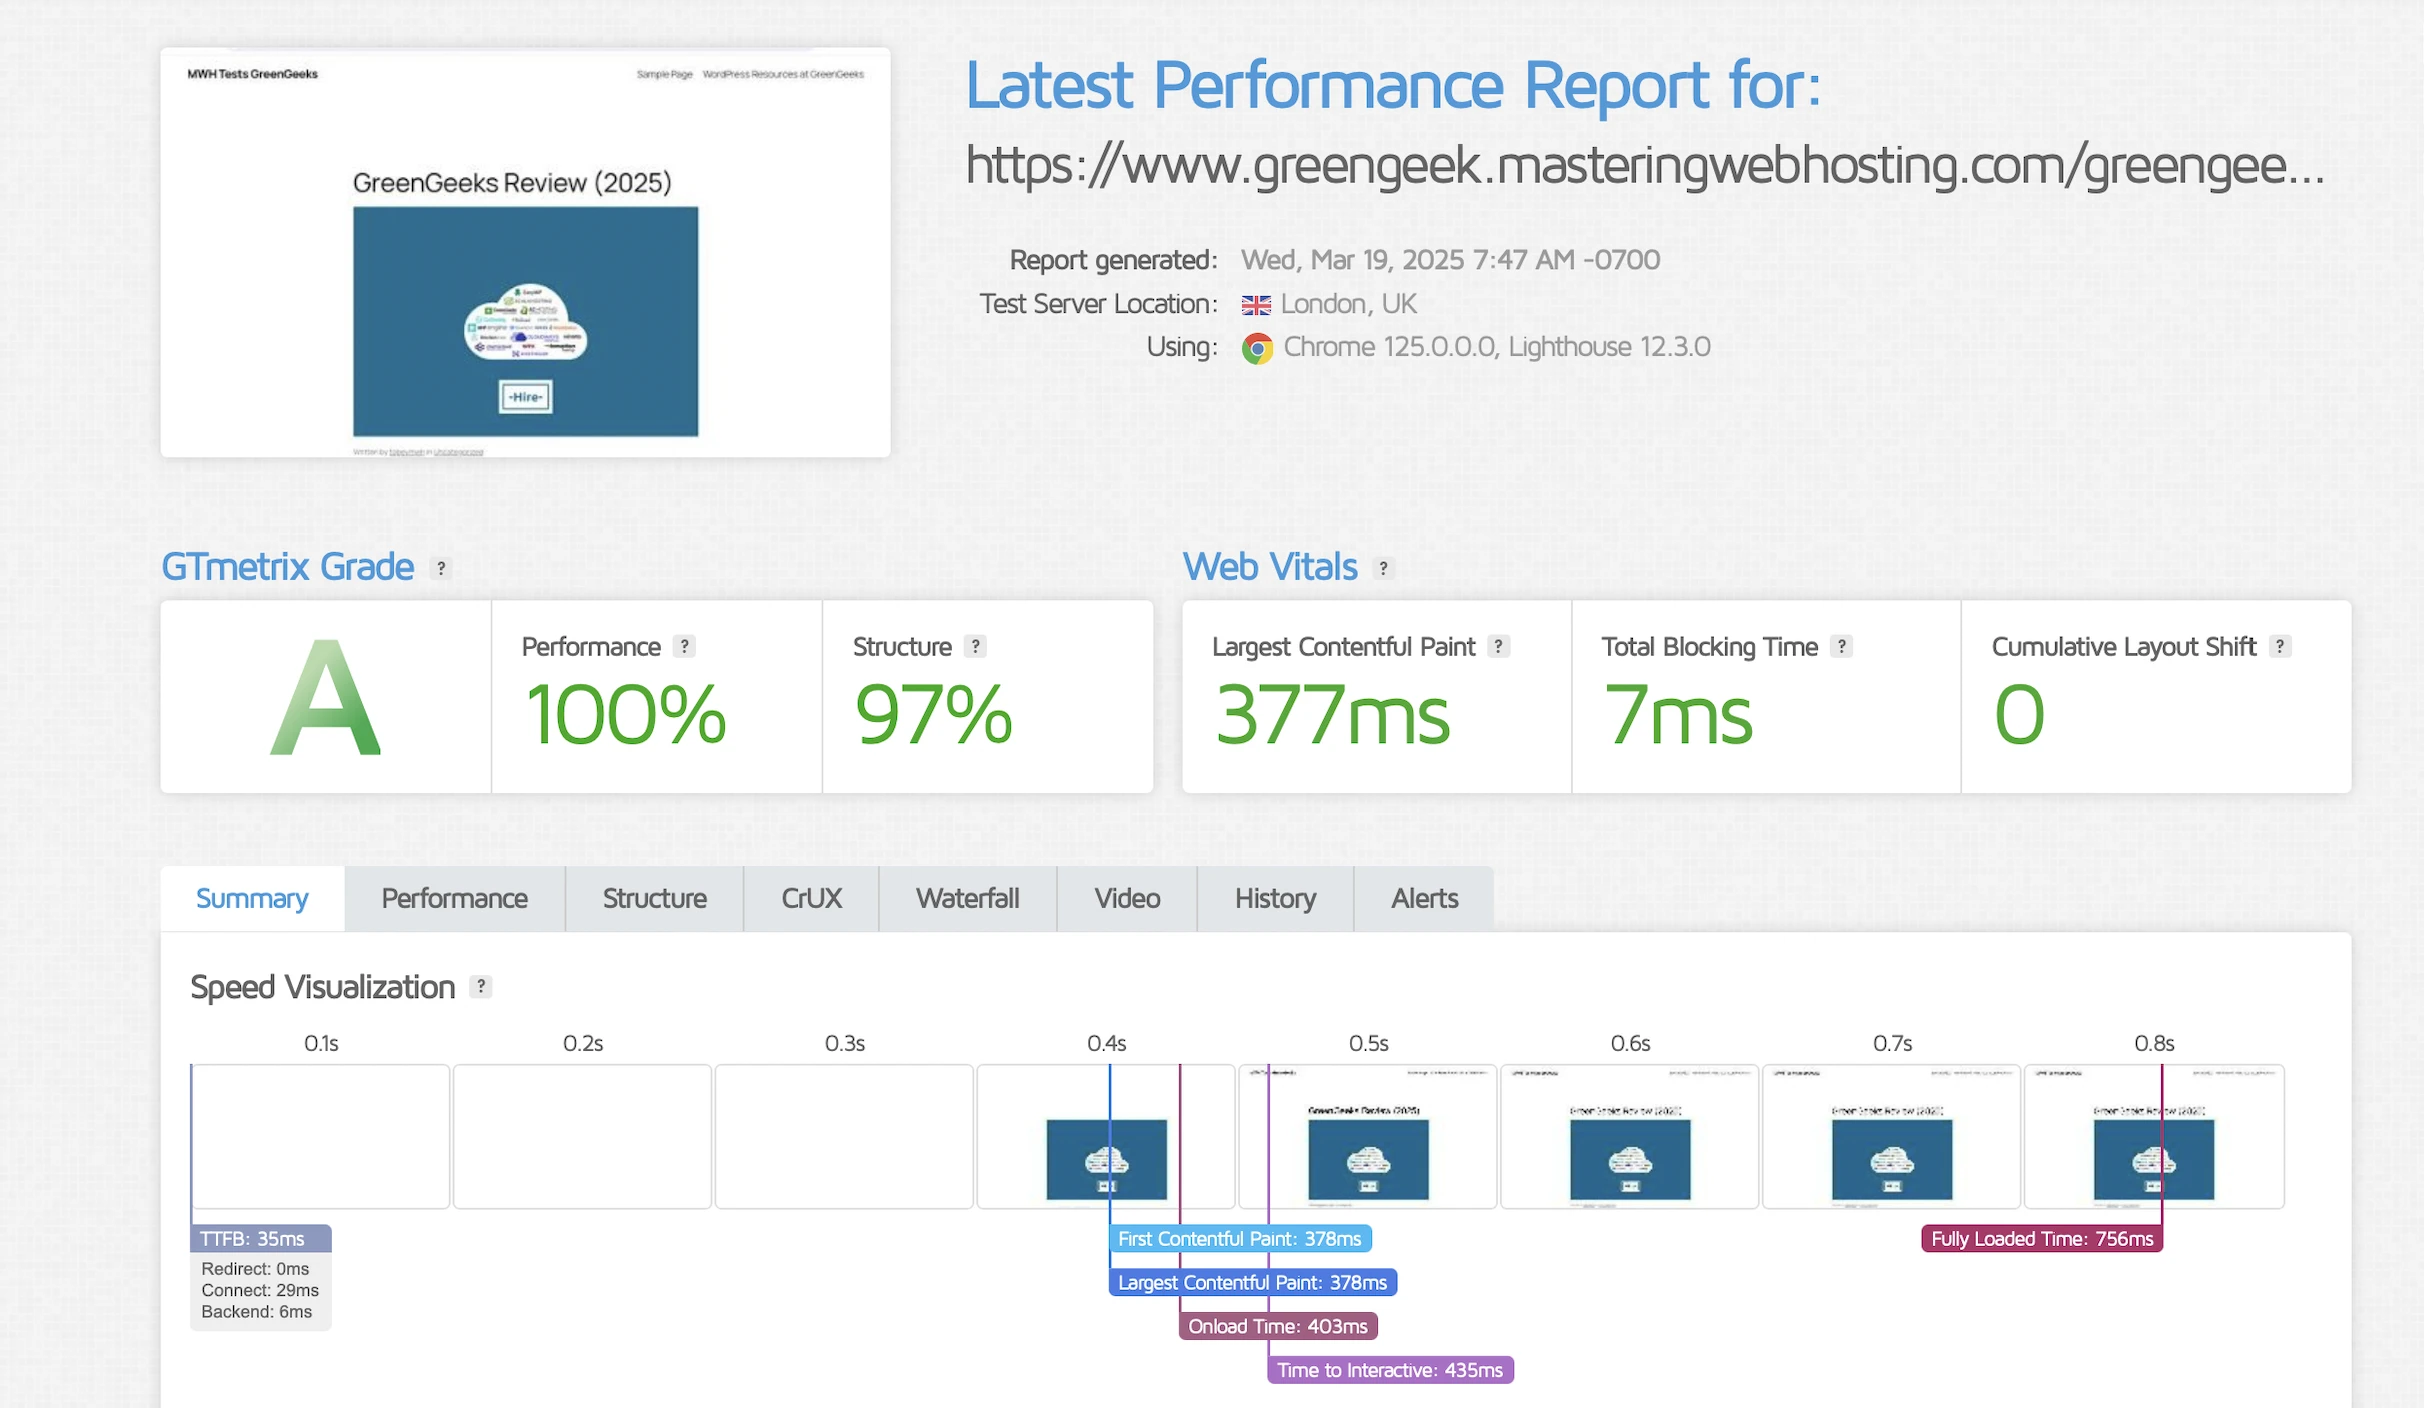Open the Total Blocking Time help icon
2424x1408 pixels.
[x=1841, y=646]
